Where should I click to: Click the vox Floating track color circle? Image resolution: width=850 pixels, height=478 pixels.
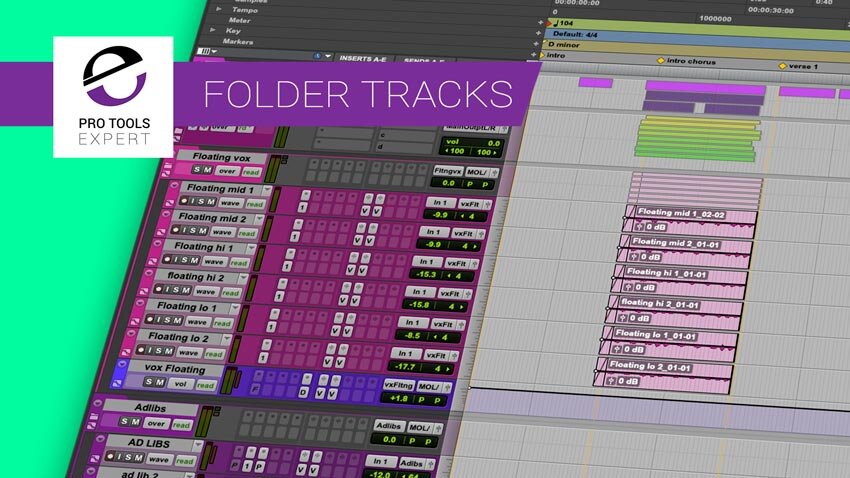123,364
